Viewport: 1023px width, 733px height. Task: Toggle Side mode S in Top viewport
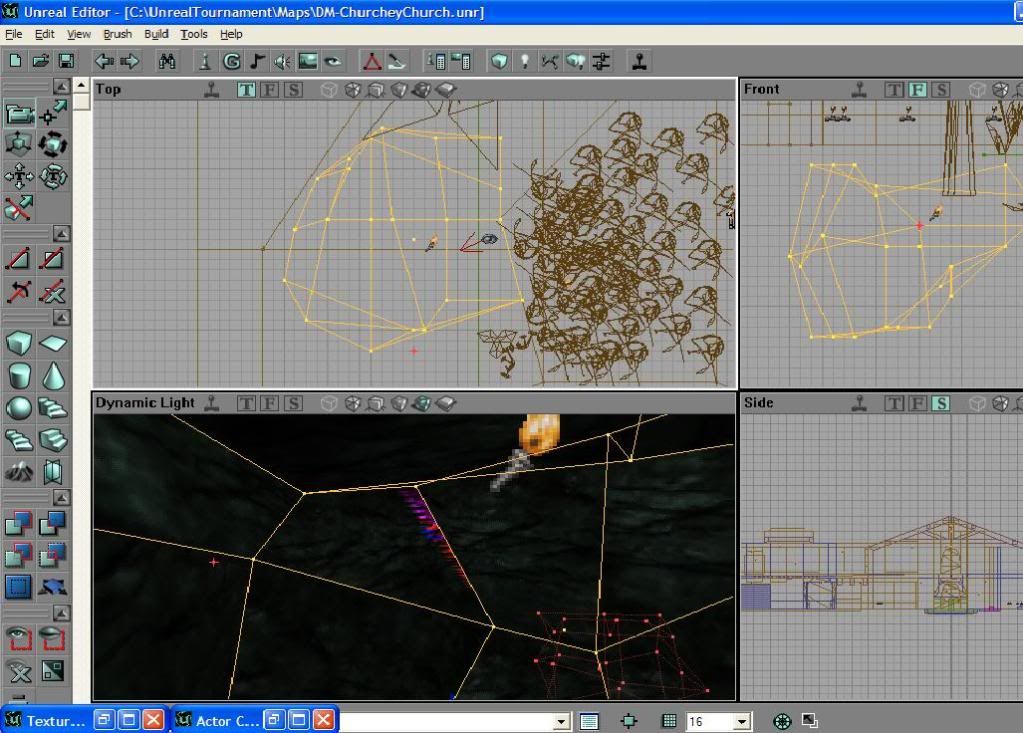tap(294, 89)
